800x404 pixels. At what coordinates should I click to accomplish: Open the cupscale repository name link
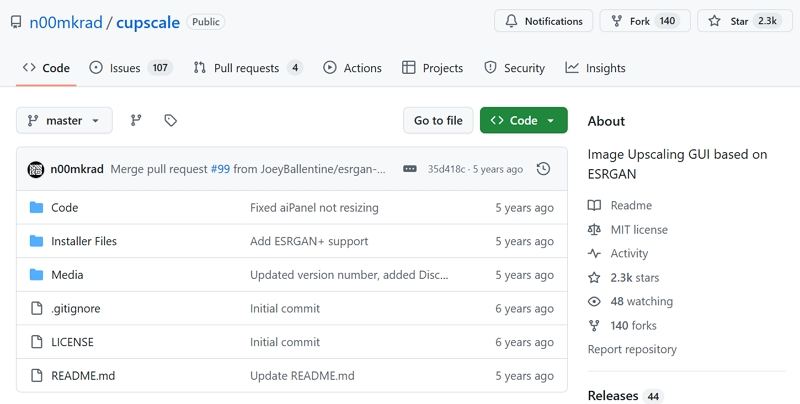click(148, 22)
